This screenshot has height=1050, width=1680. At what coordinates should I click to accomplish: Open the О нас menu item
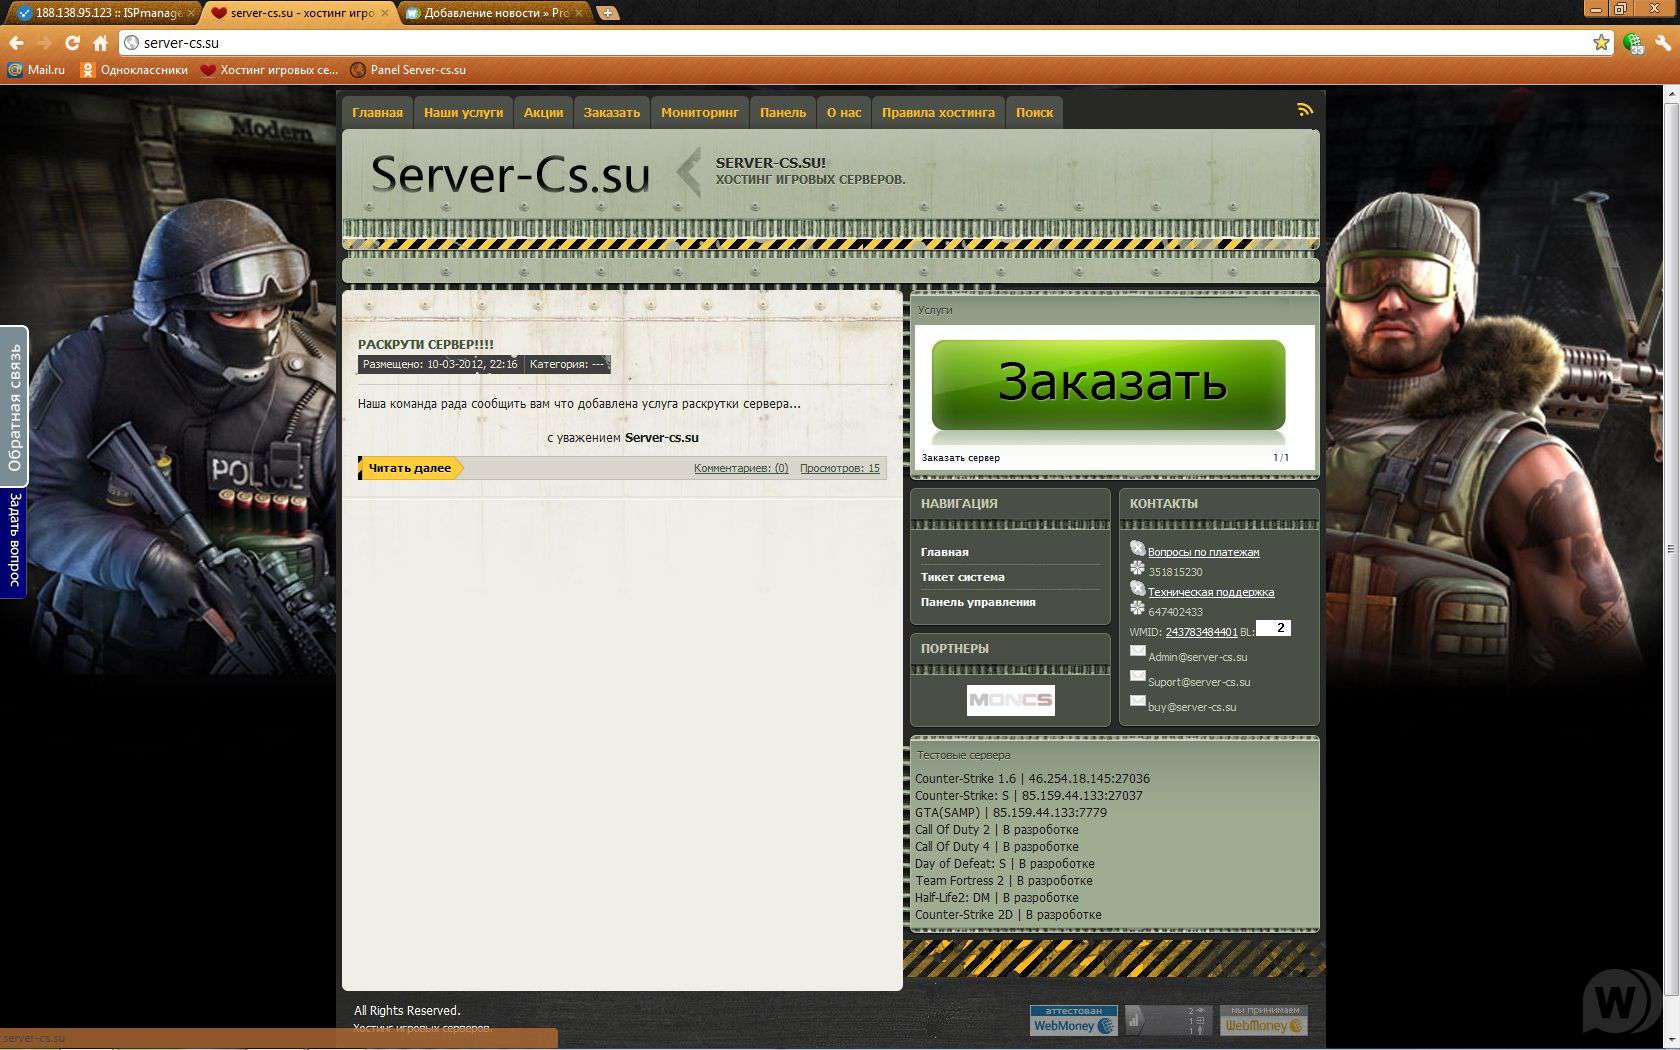coord(844,113)
